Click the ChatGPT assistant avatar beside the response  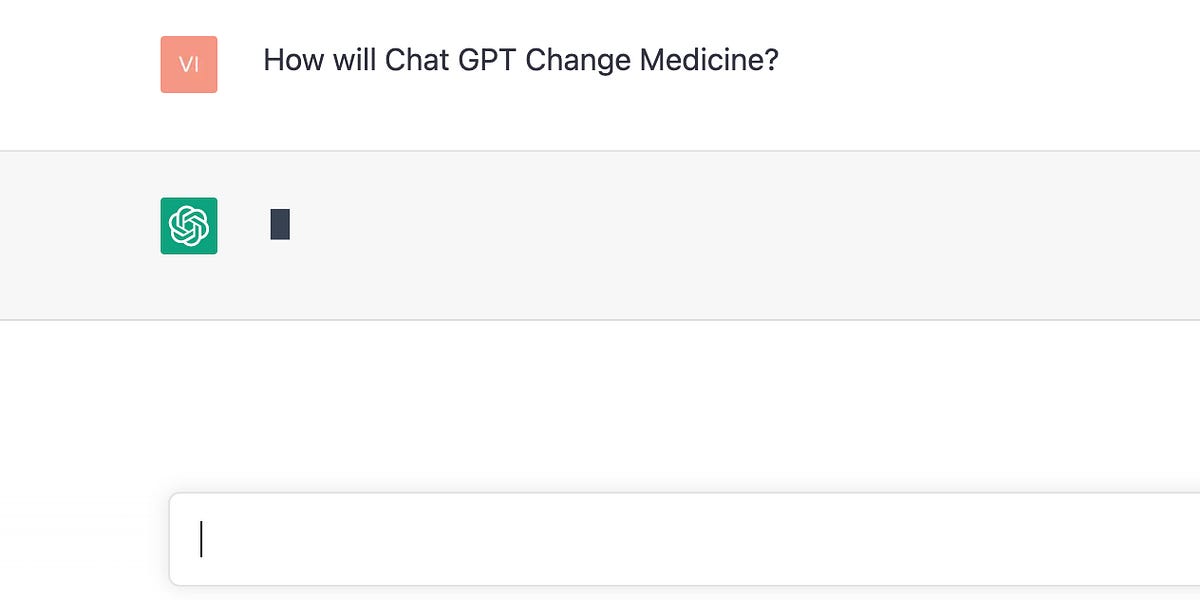click(188, 225)
